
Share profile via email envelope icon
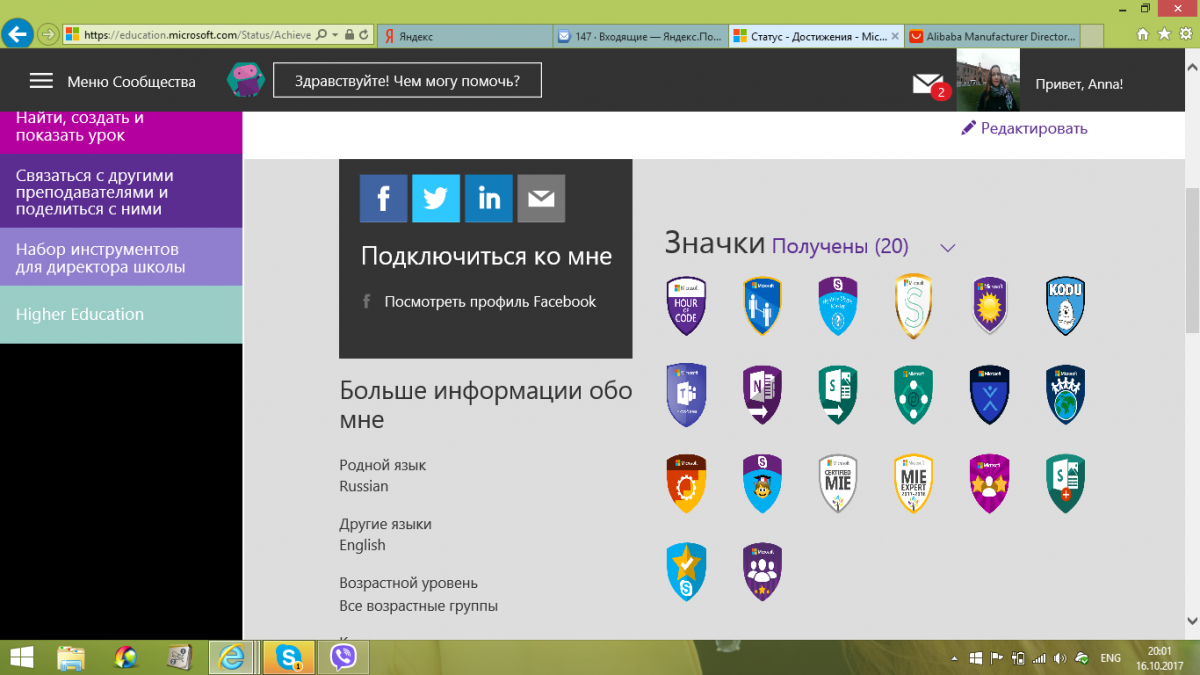click(541, 198)
